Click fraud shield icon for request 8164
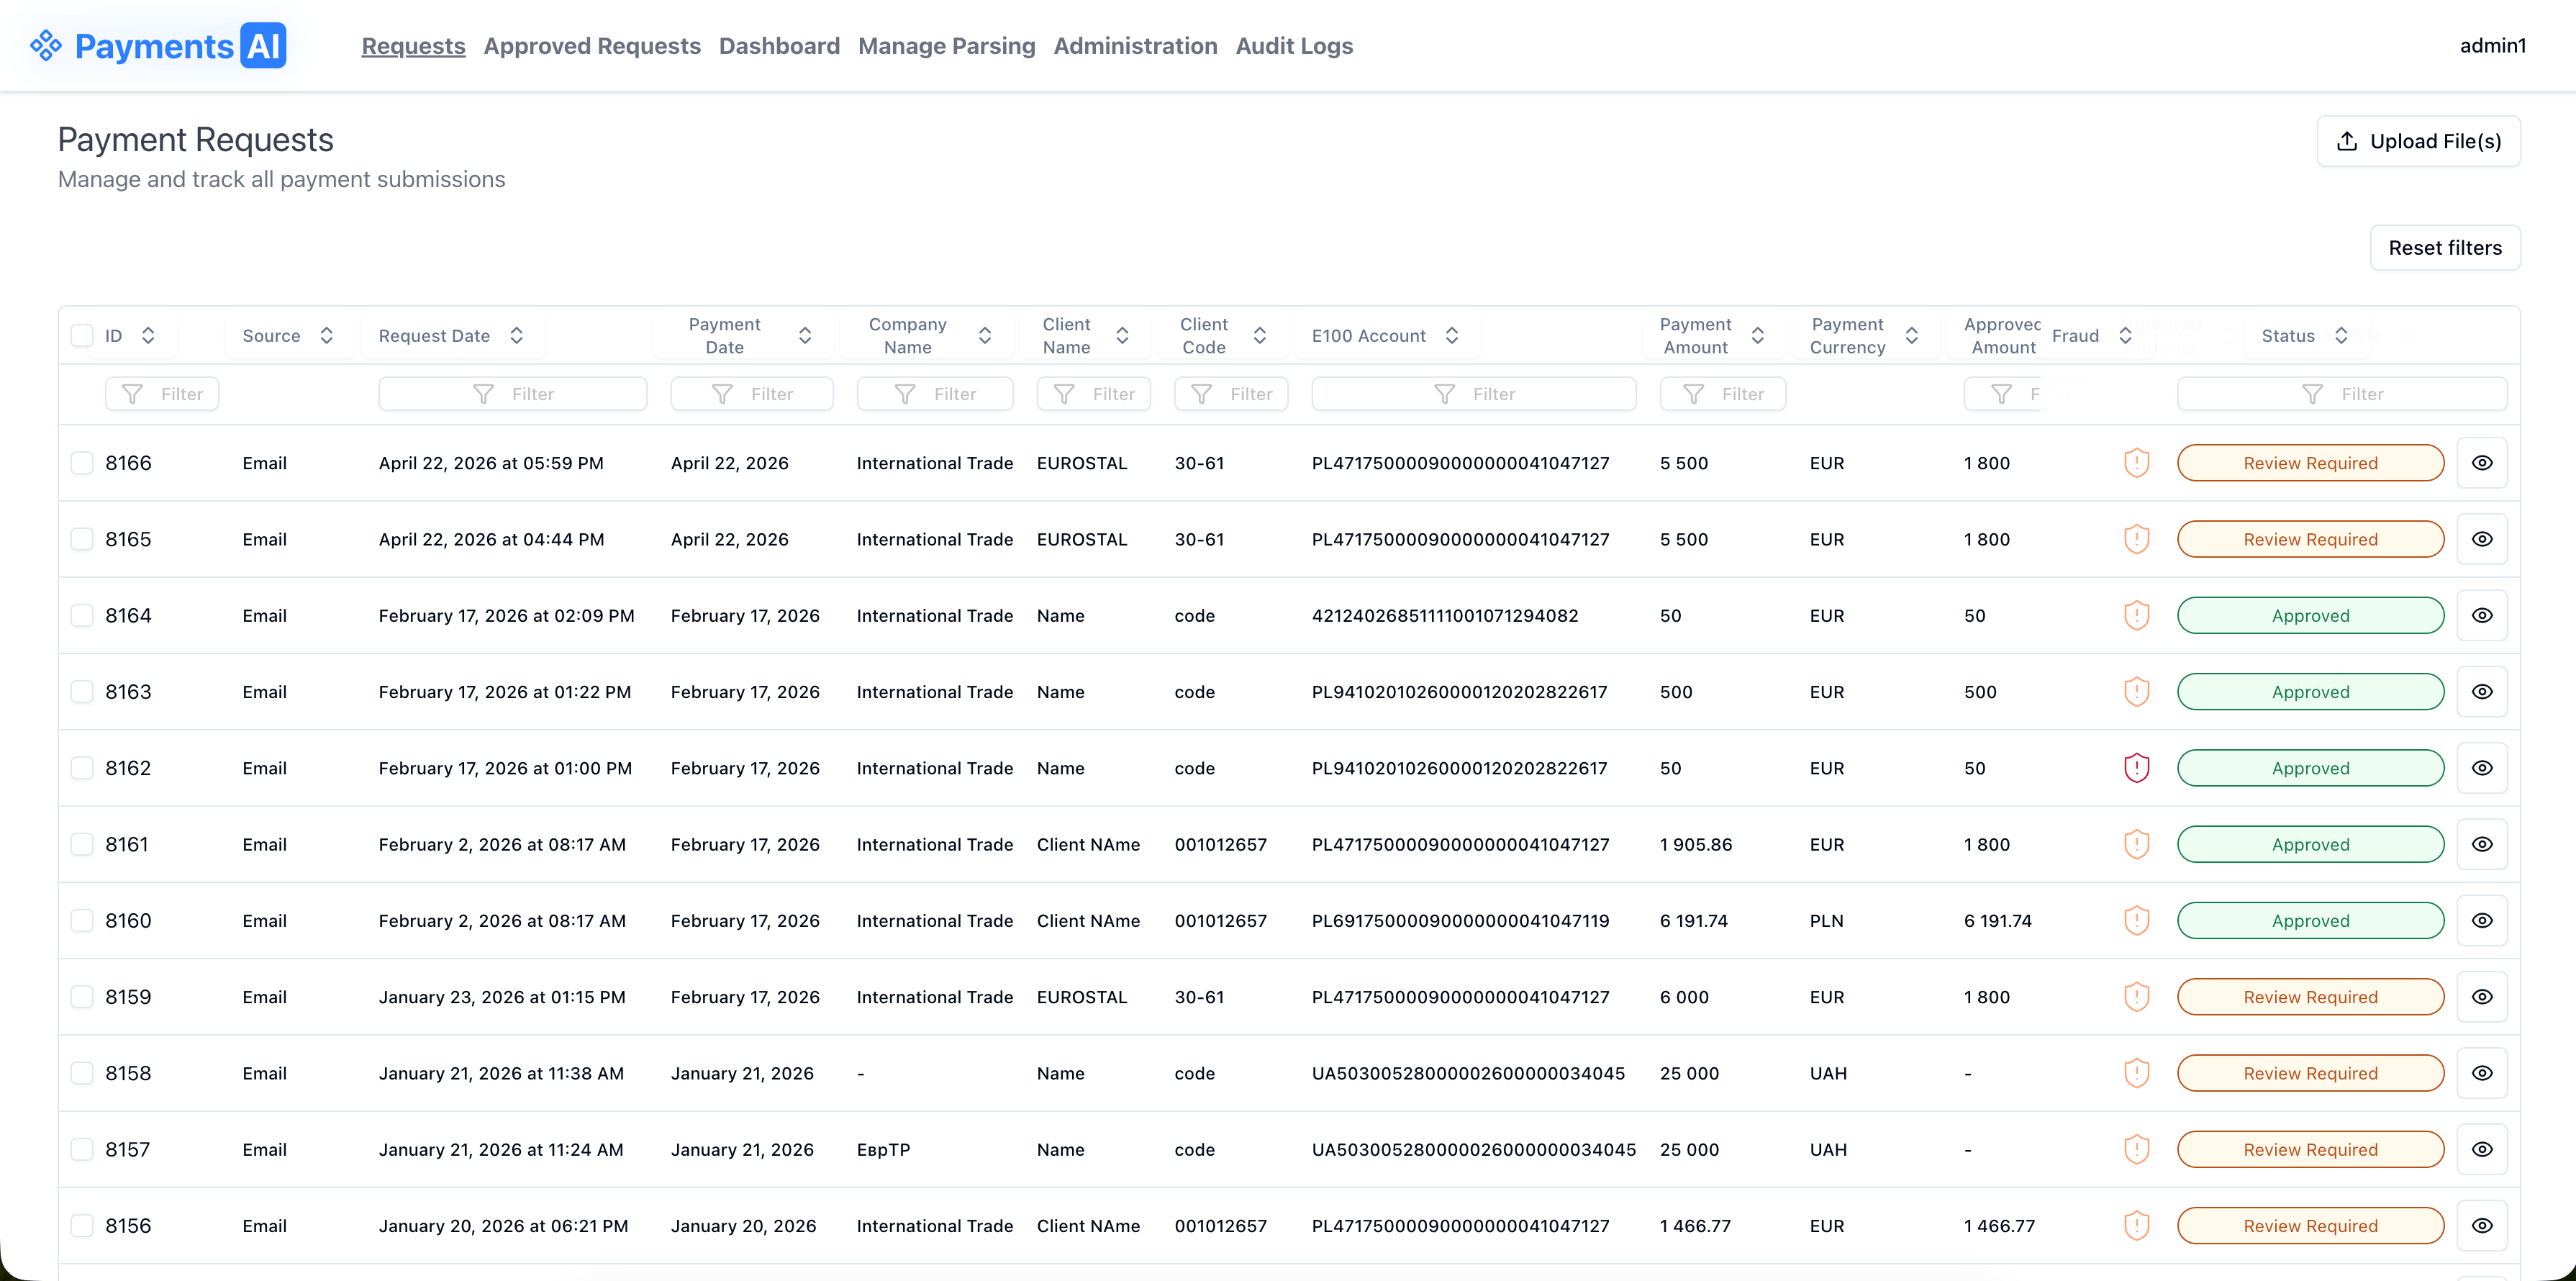 (x=2137, y=616)
